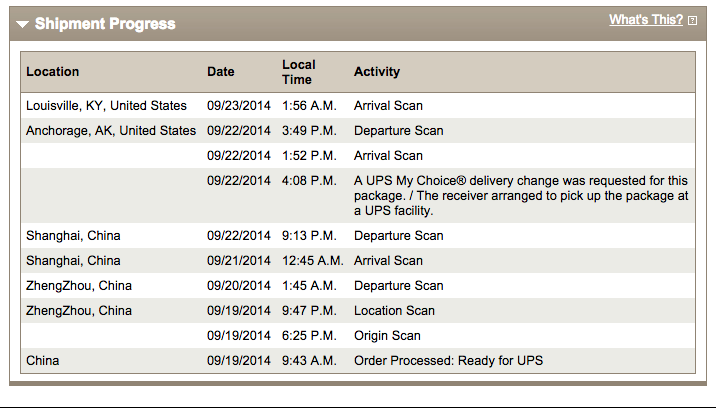Click the question mark help icon
The height and width of the screenshot is (408, 716).
[x=693, y=21]
